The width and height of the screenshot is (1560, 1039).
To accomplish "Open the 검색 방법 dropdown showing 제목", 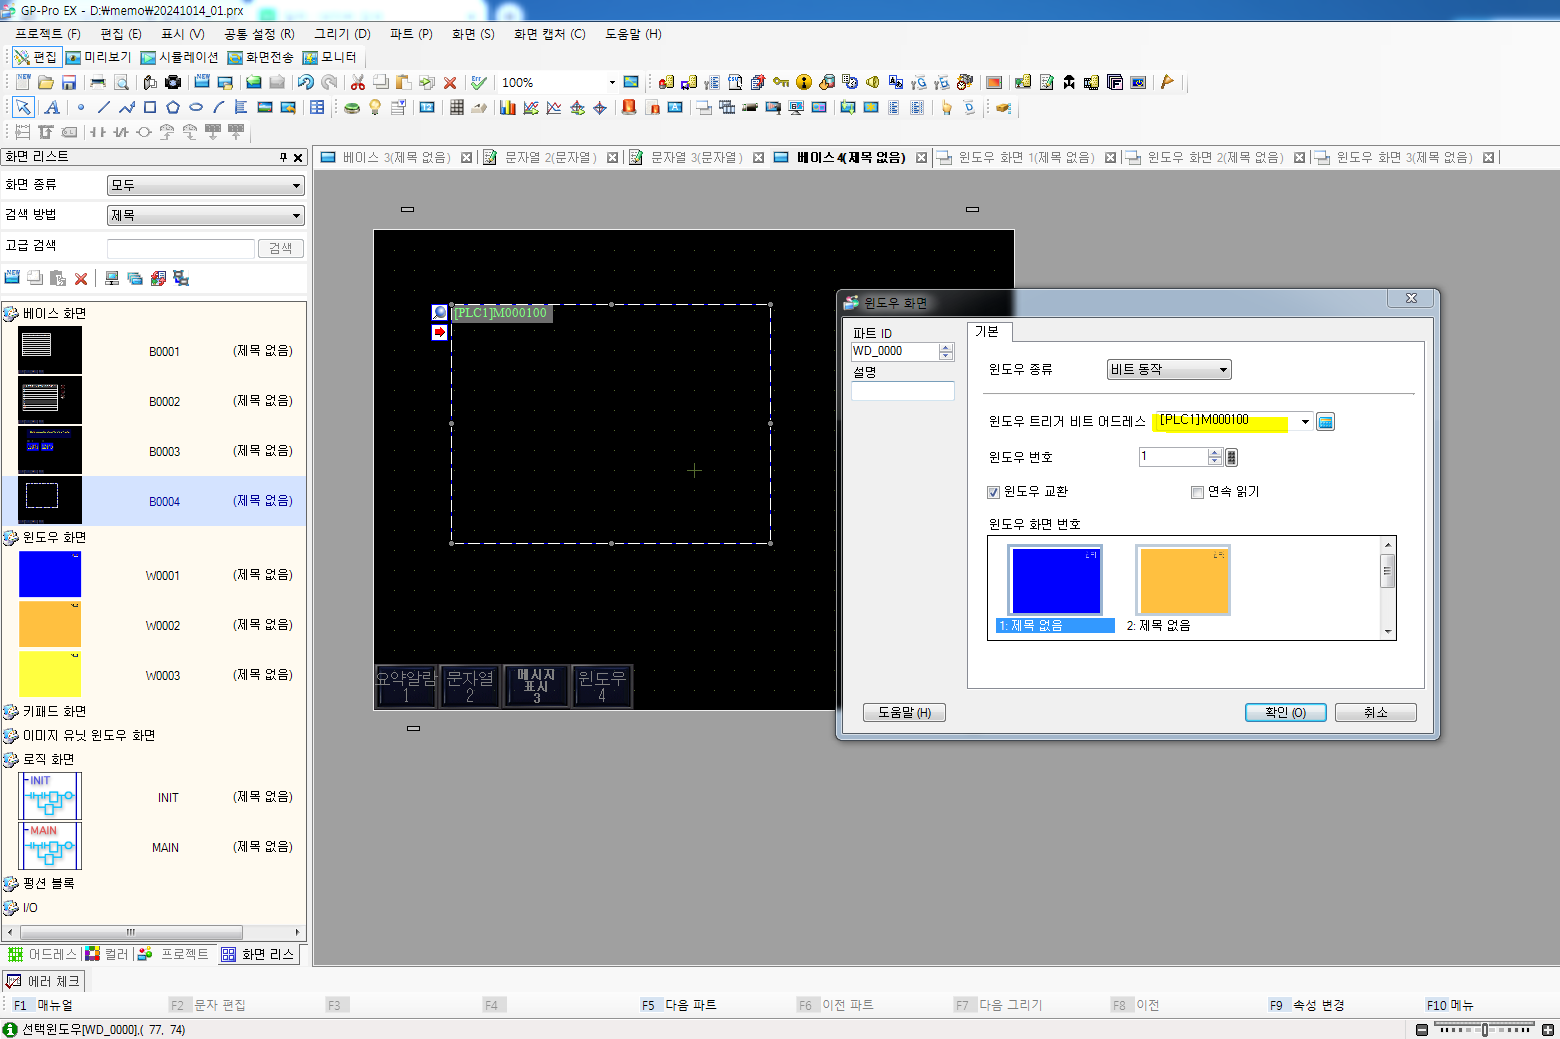I will [x=205, y=215].
